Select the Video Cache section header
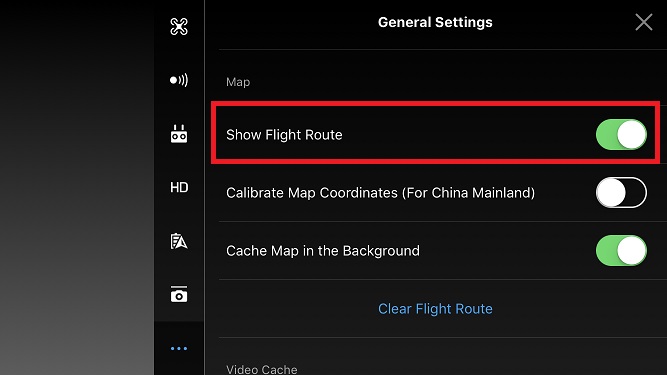 point(262,369)
